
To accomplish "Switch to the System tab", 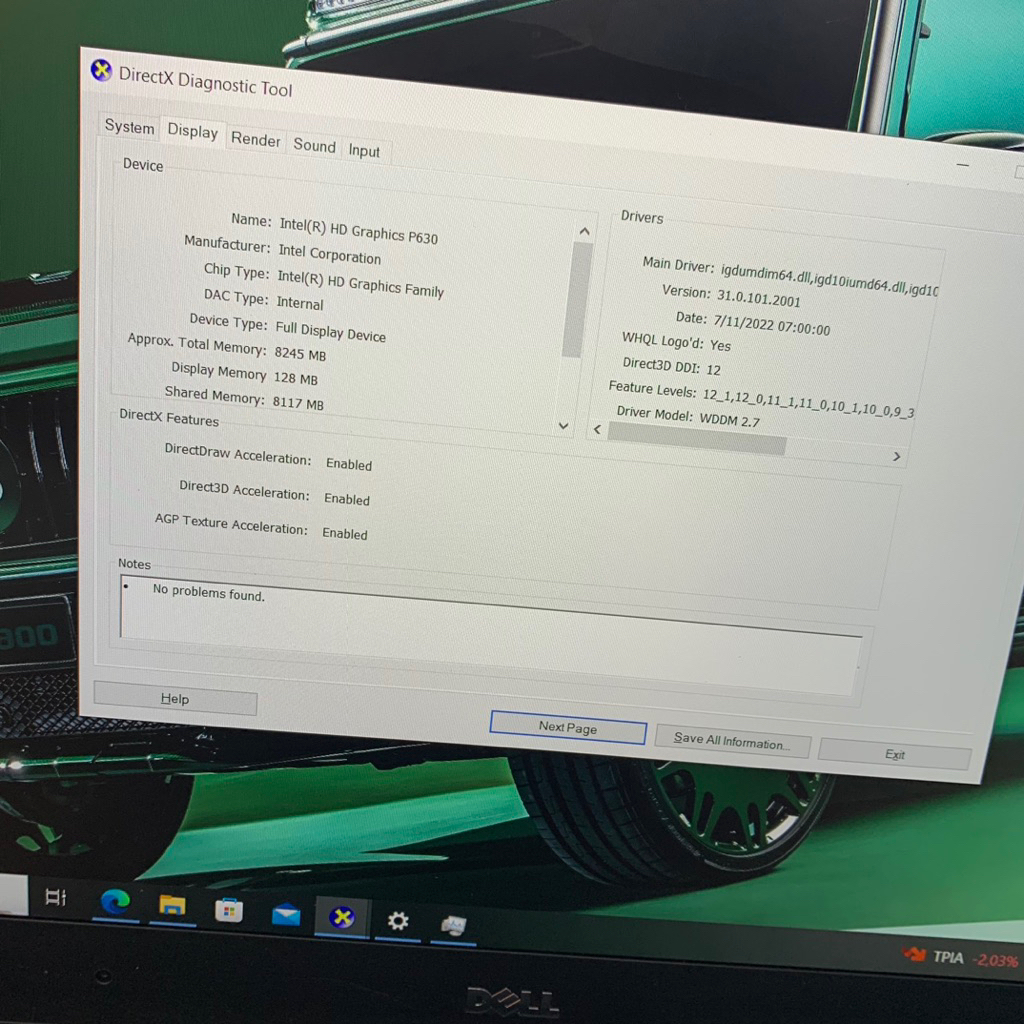I will tap(129, 127).
